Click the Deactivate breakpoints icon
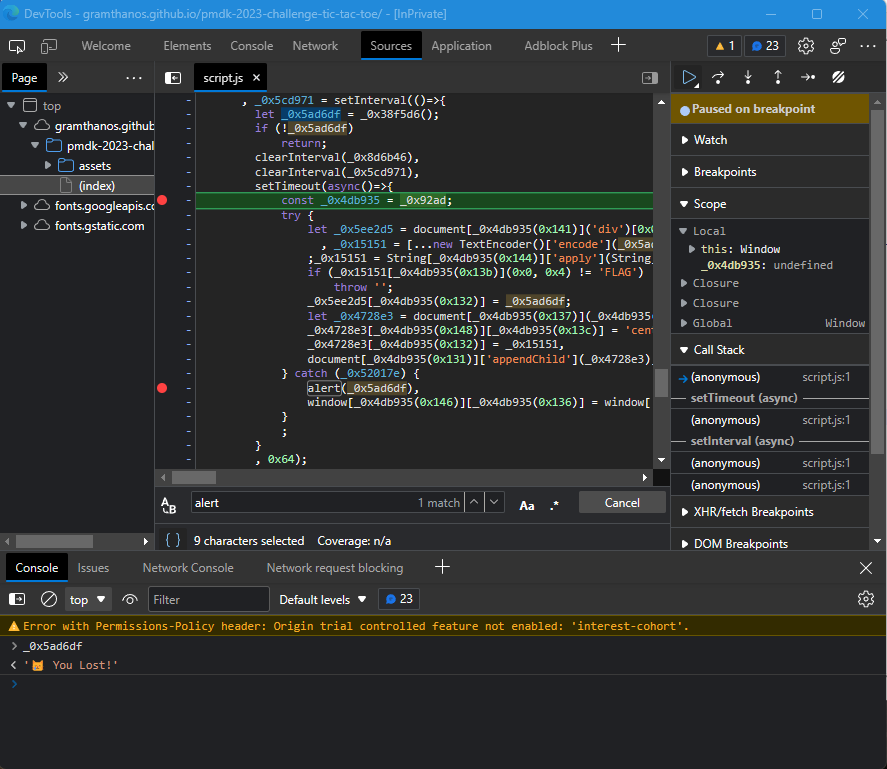The height and width of the screenshot is (769, 887). [x=839, y=77]
